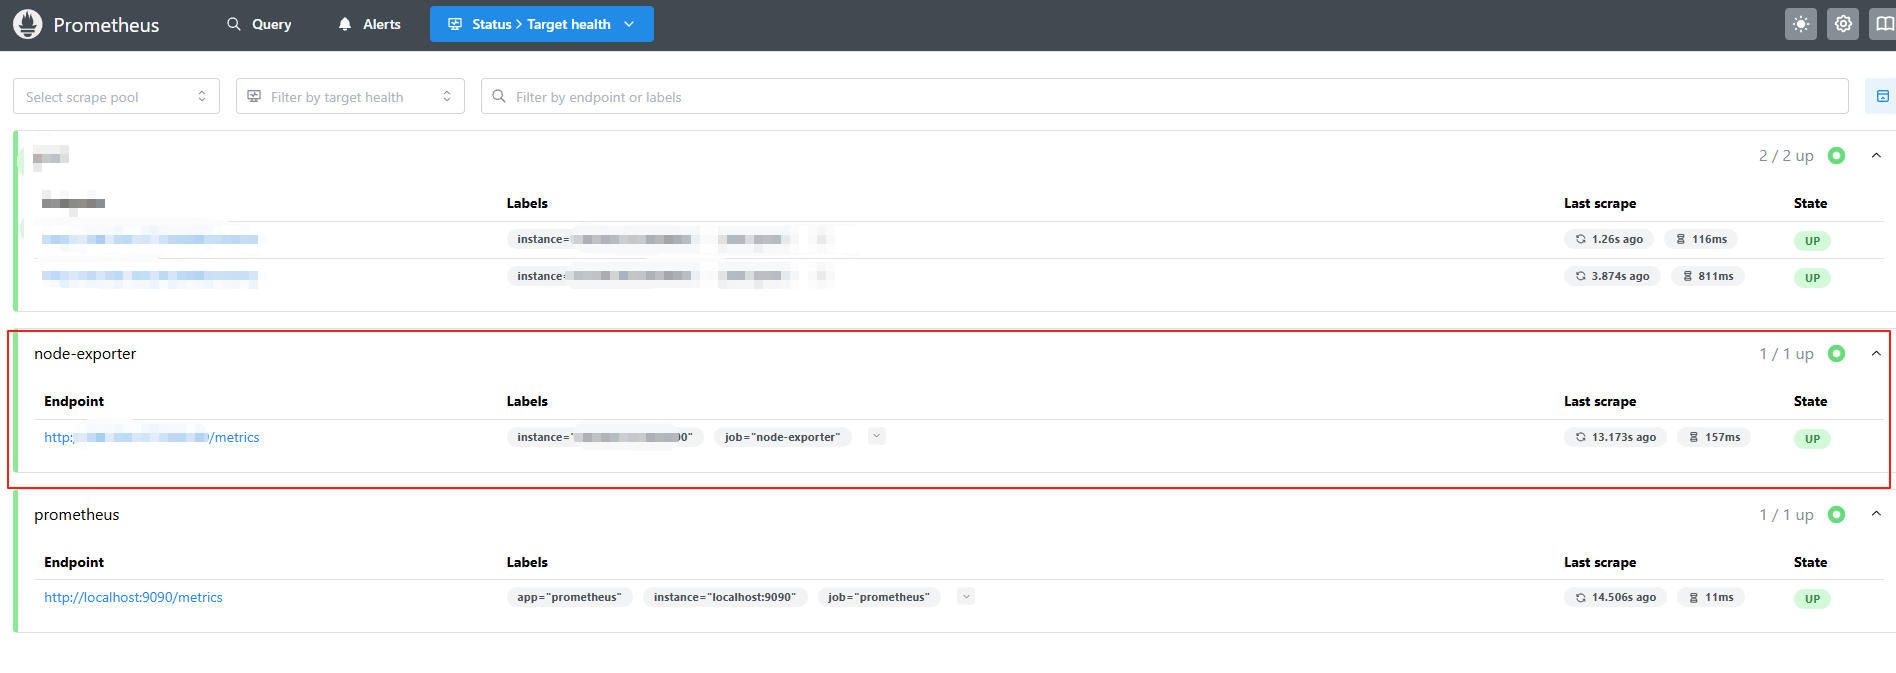The height and width of the screenshot is (673, 1896).
Task: Click the instance label of node-exporter target
Action: [x=605, y=437]
